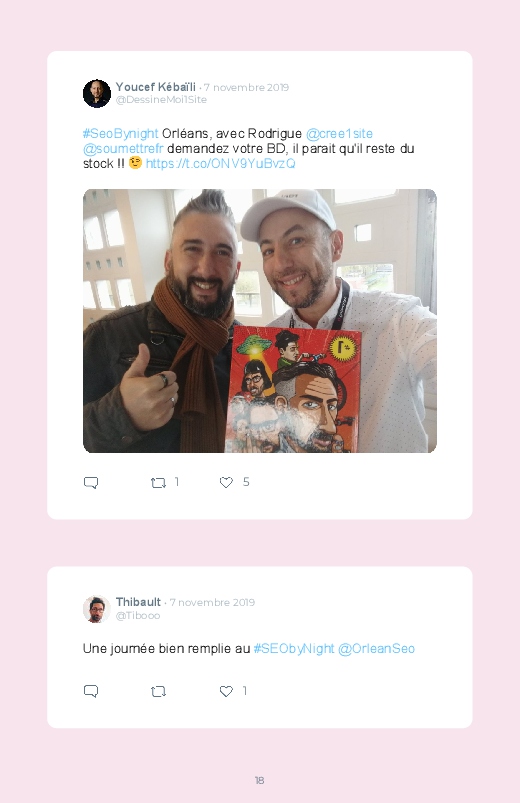Click the Thibault display name

click(x=138, y=602)
